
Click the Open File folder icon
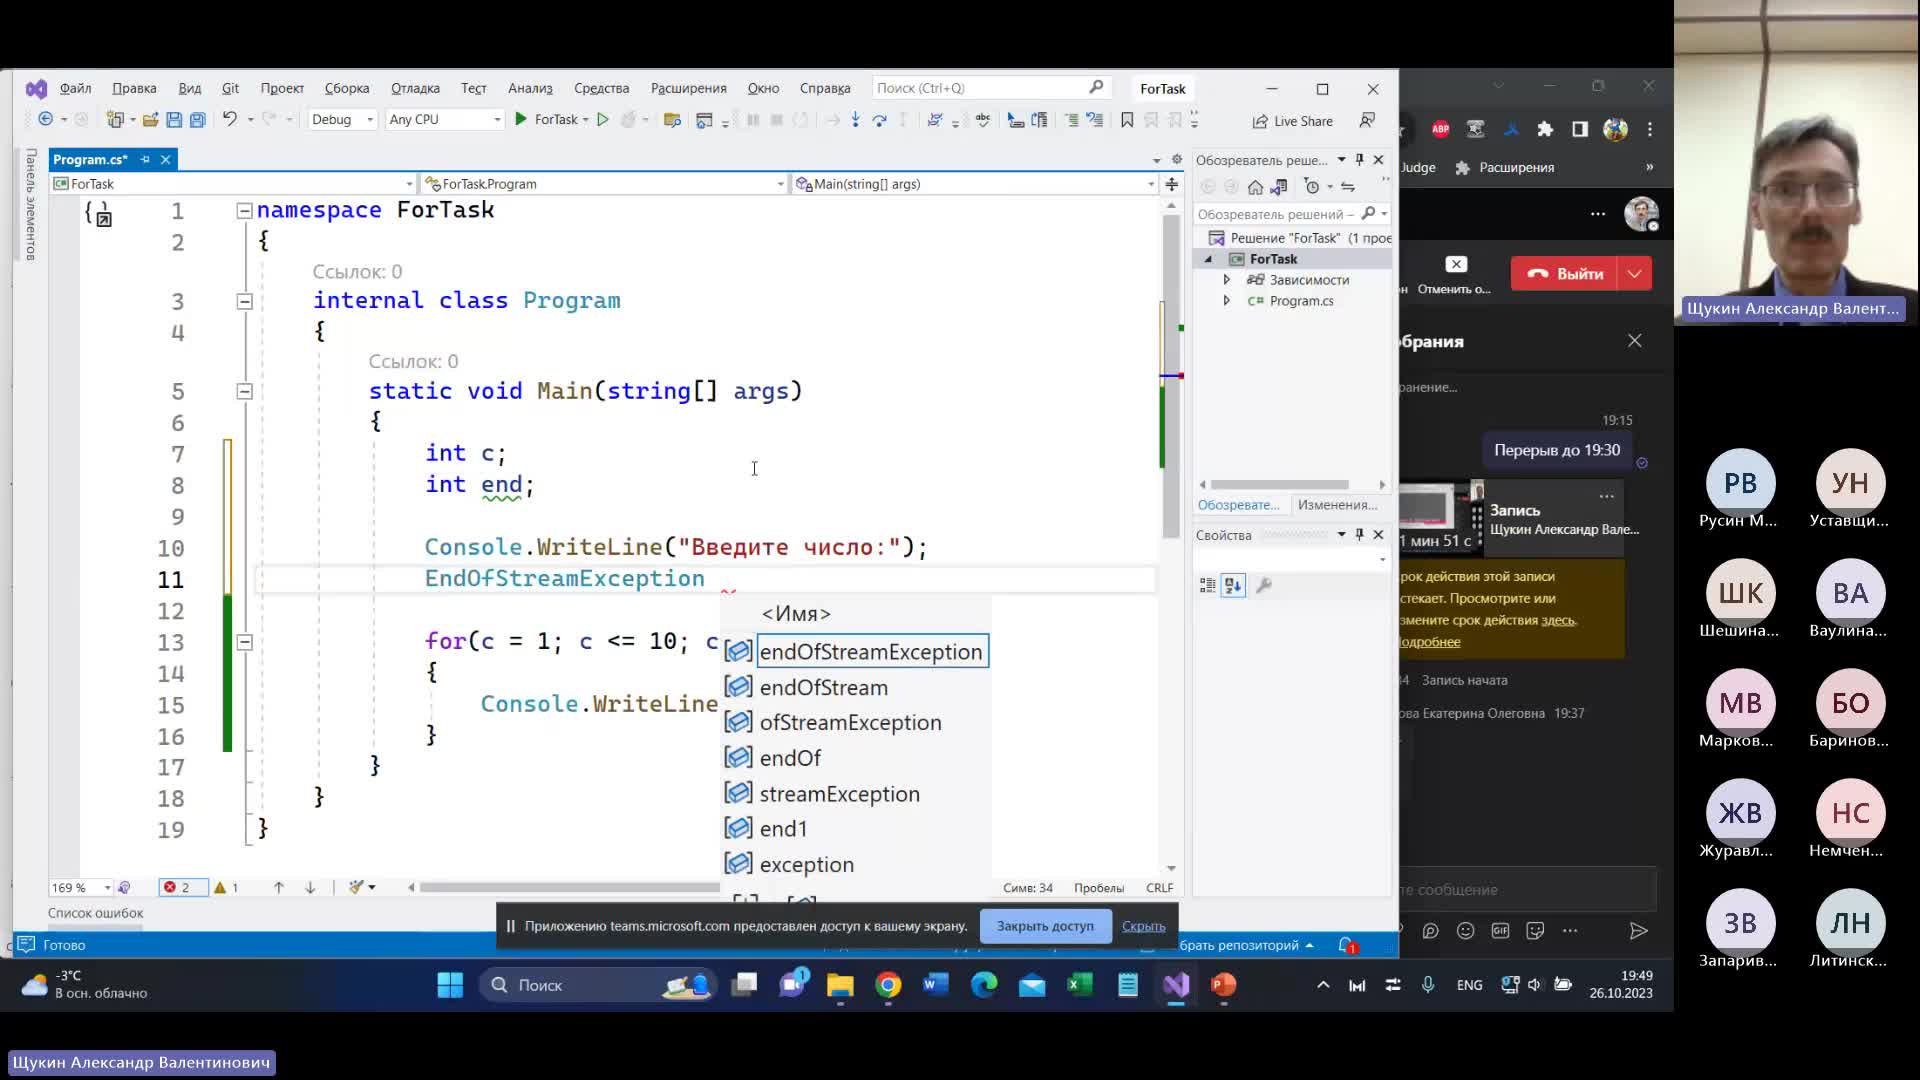(x=150, y=120)
